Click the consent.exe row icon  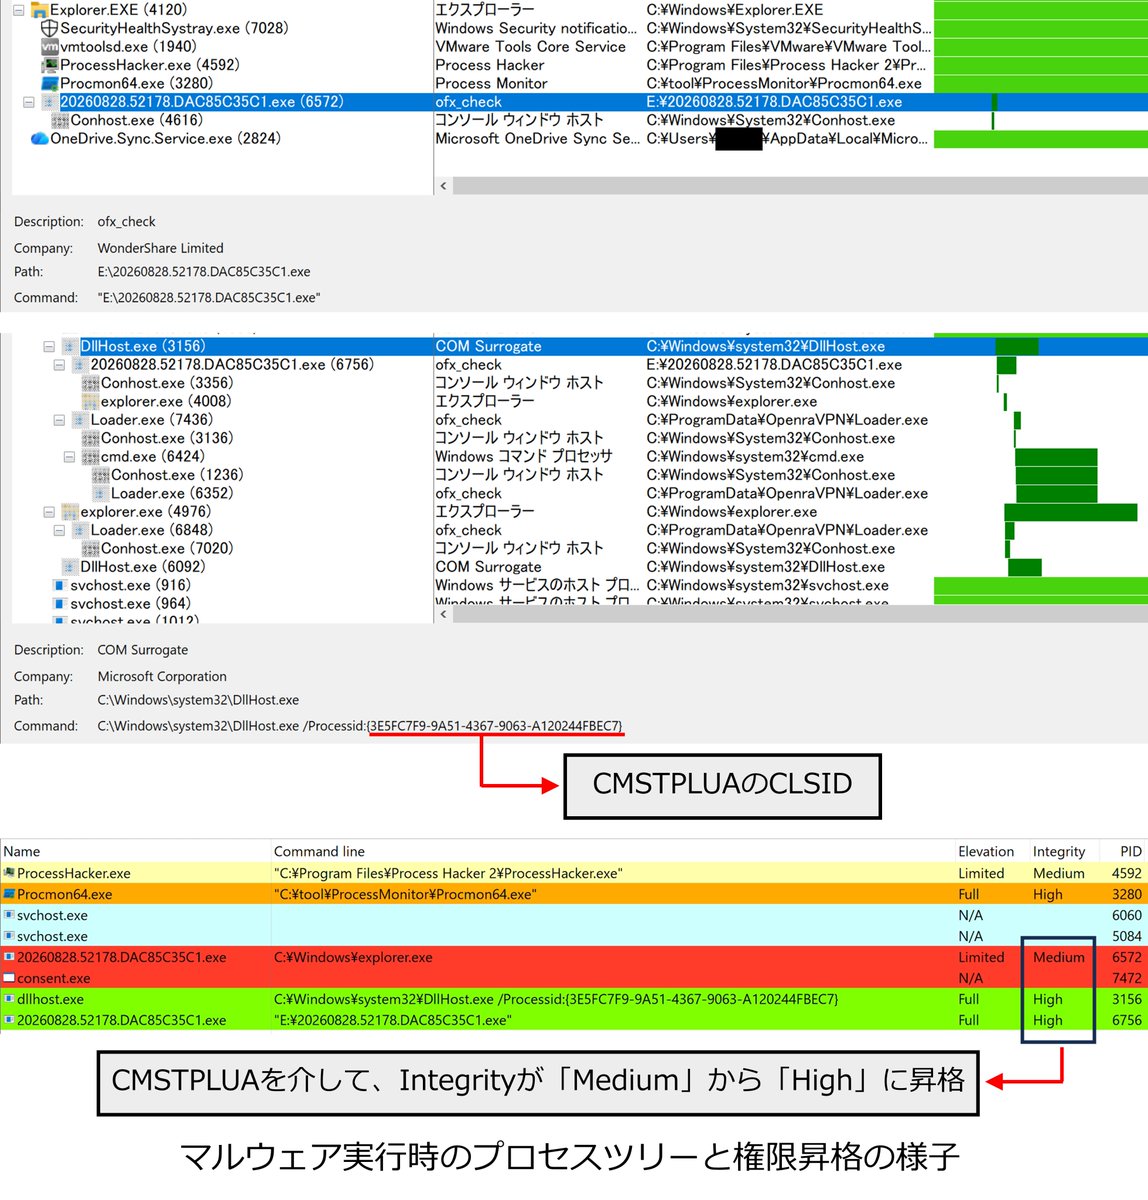coord(9,978)
